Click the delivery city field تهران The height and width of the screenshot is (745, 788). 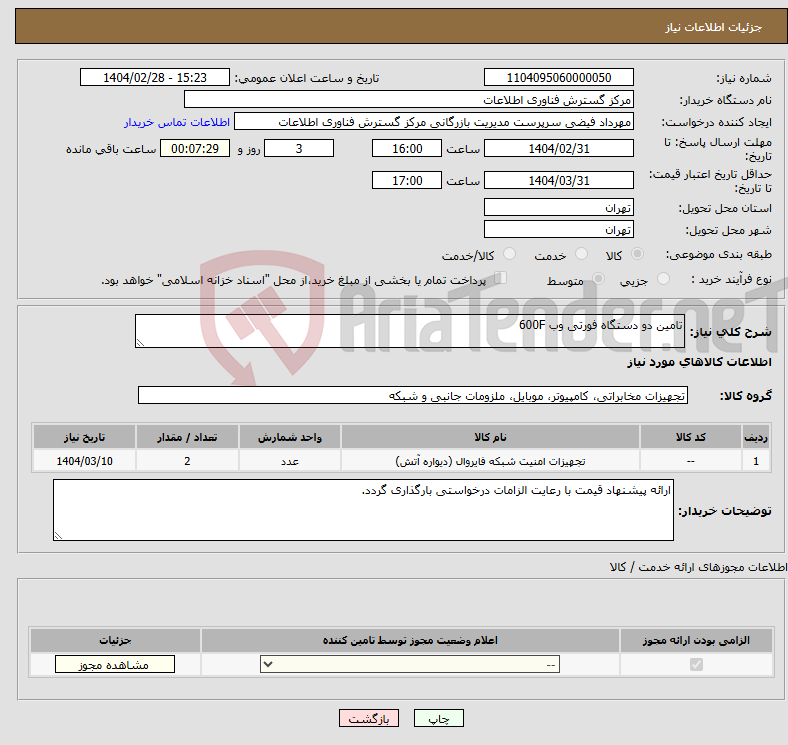pyautogui.click(x=559, y=229)
